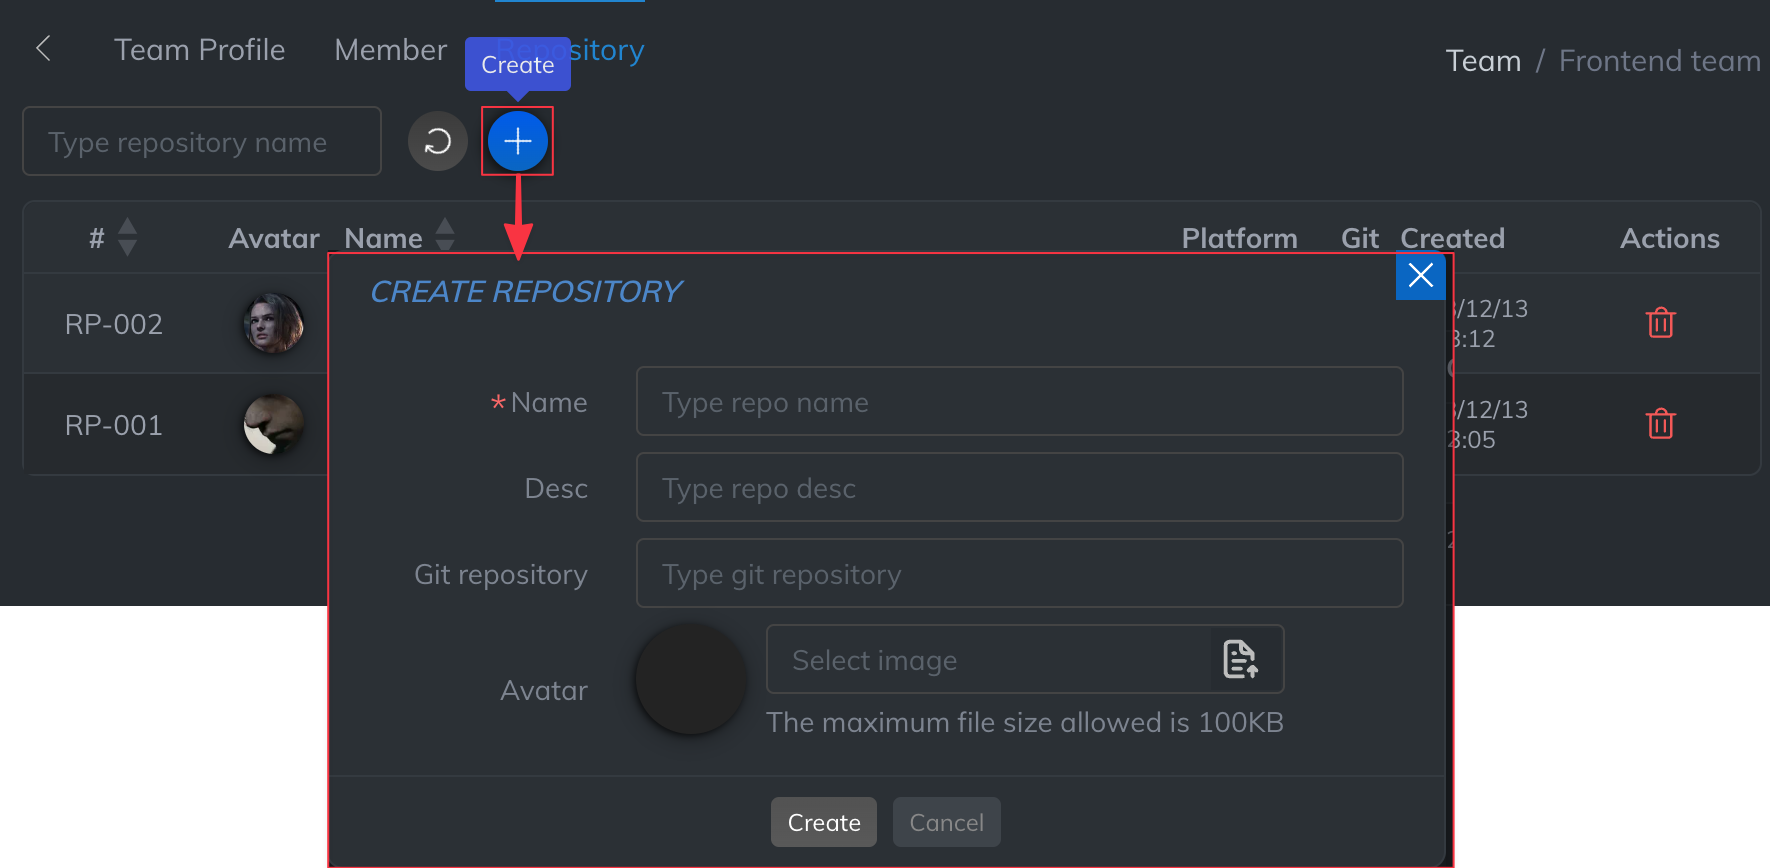Image resolution: width=1770 pixels, height=868 pixels.
Task: Click the back arrow icon
Action: tap(43, 48)
